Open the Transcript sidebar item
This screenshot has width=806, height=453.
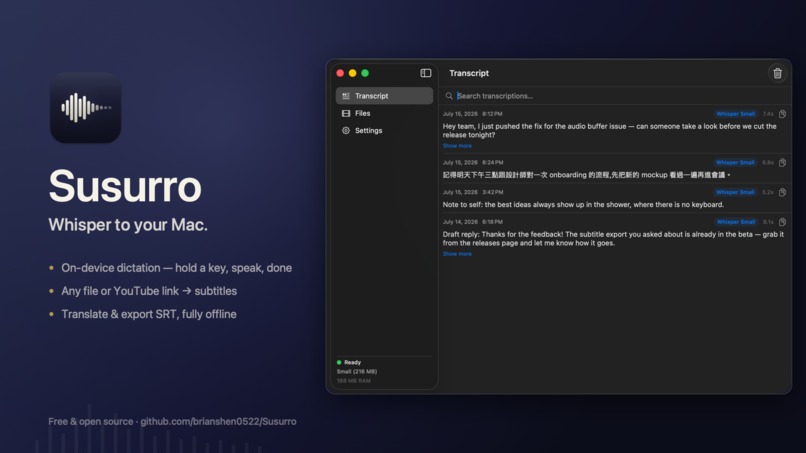(x=384, y=96)
